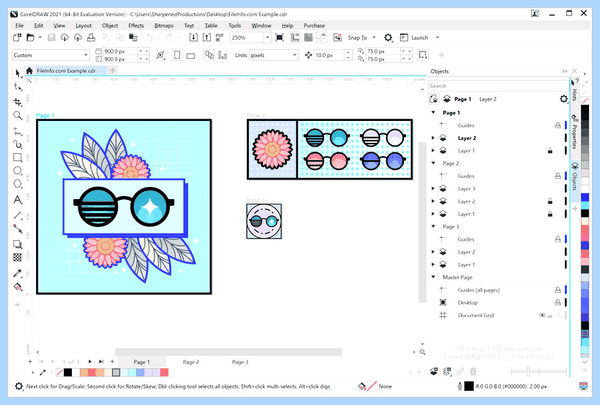The width and height of the screenshot is (600, 405).
Task: Select the Crop tool
Action: tap(17, 102)
